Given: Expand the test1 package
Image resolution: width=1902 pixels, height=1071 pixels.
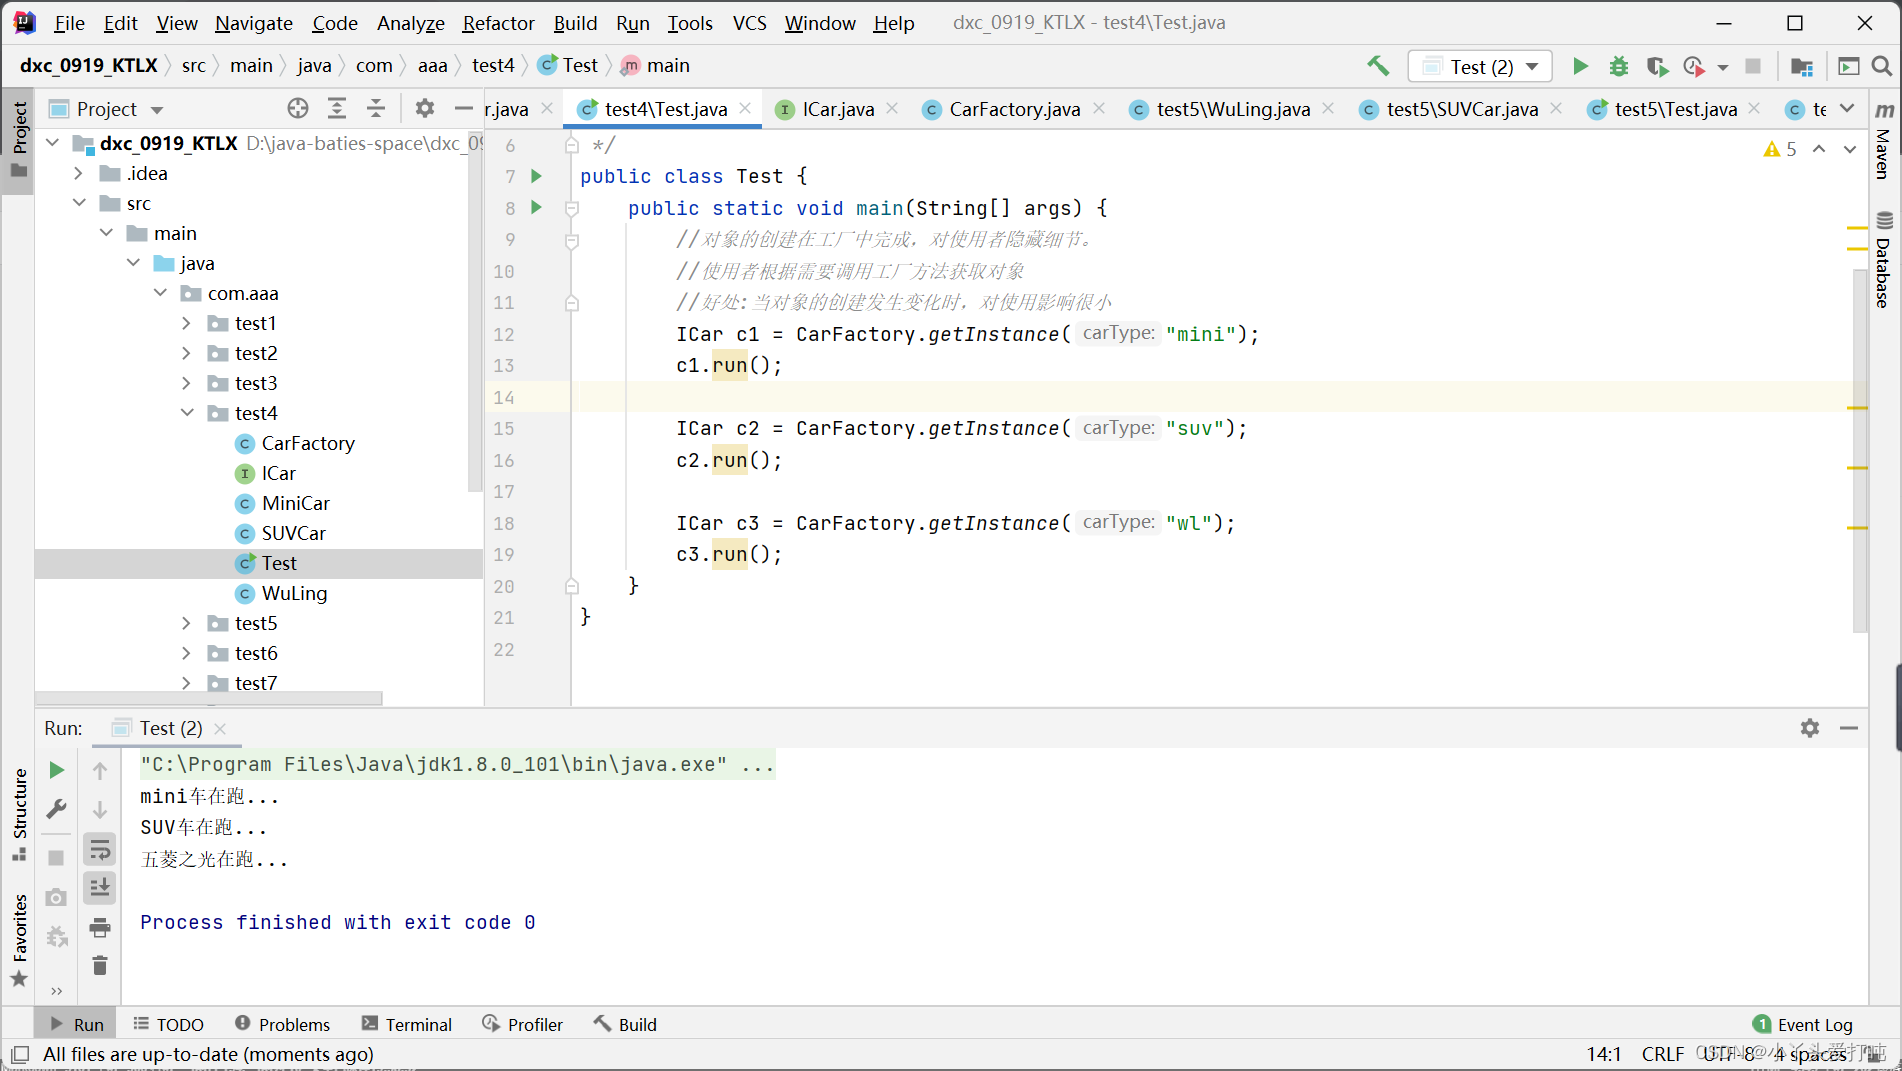Looking at the screenshot, I should tap(186, 323).
